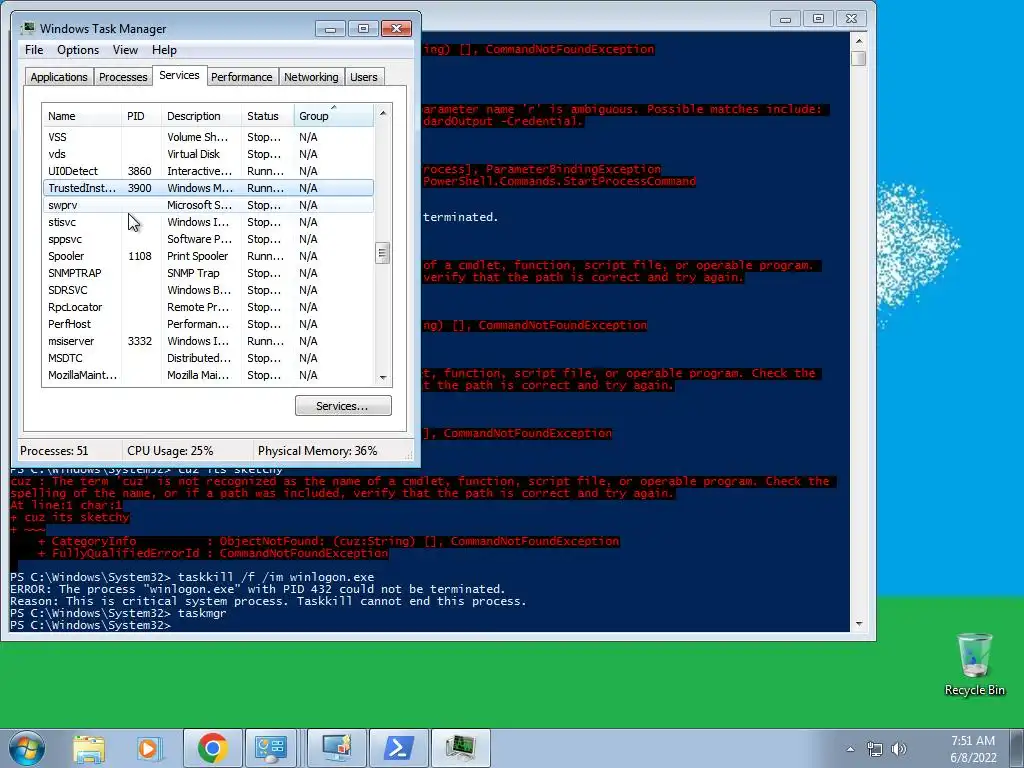Open the Help menu in Task Manager
1024x768 pixels.
click(164, 50)
